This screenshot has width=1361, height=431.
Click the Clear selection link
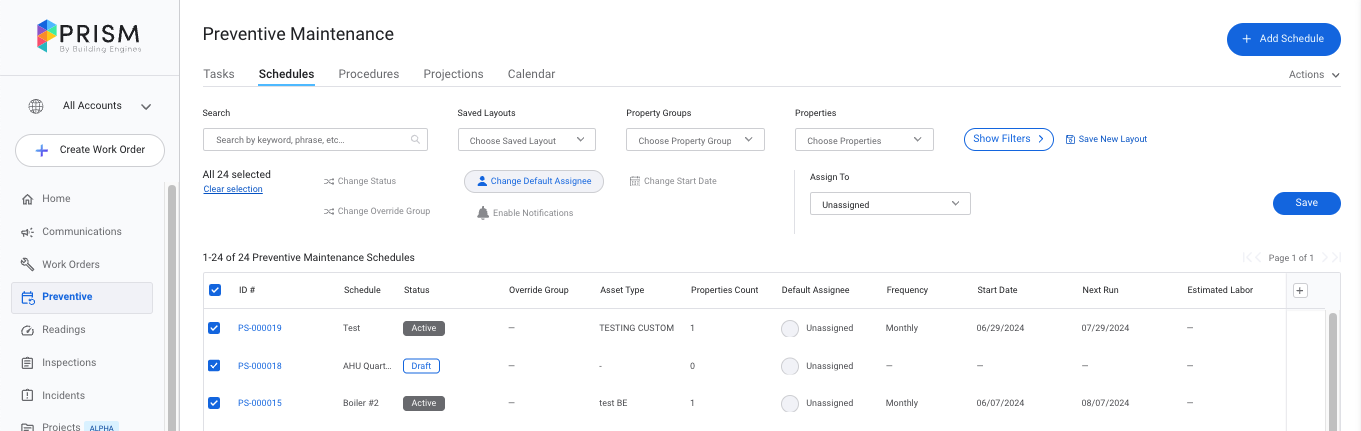pyautogui.click(x=232, y=189)
